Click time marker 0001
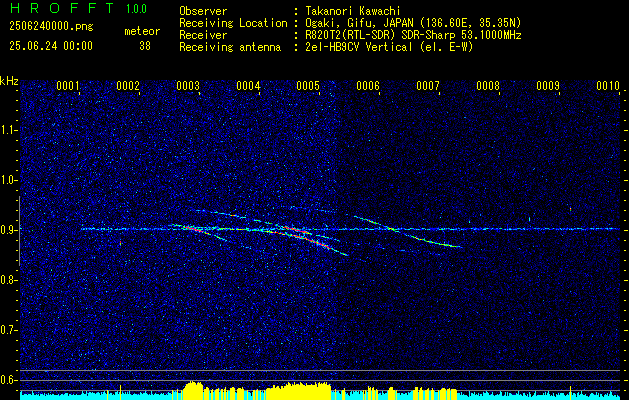Image resolution: width=629 pixels, height=400 pixels. pyautogui.click(x=68, y=86)
